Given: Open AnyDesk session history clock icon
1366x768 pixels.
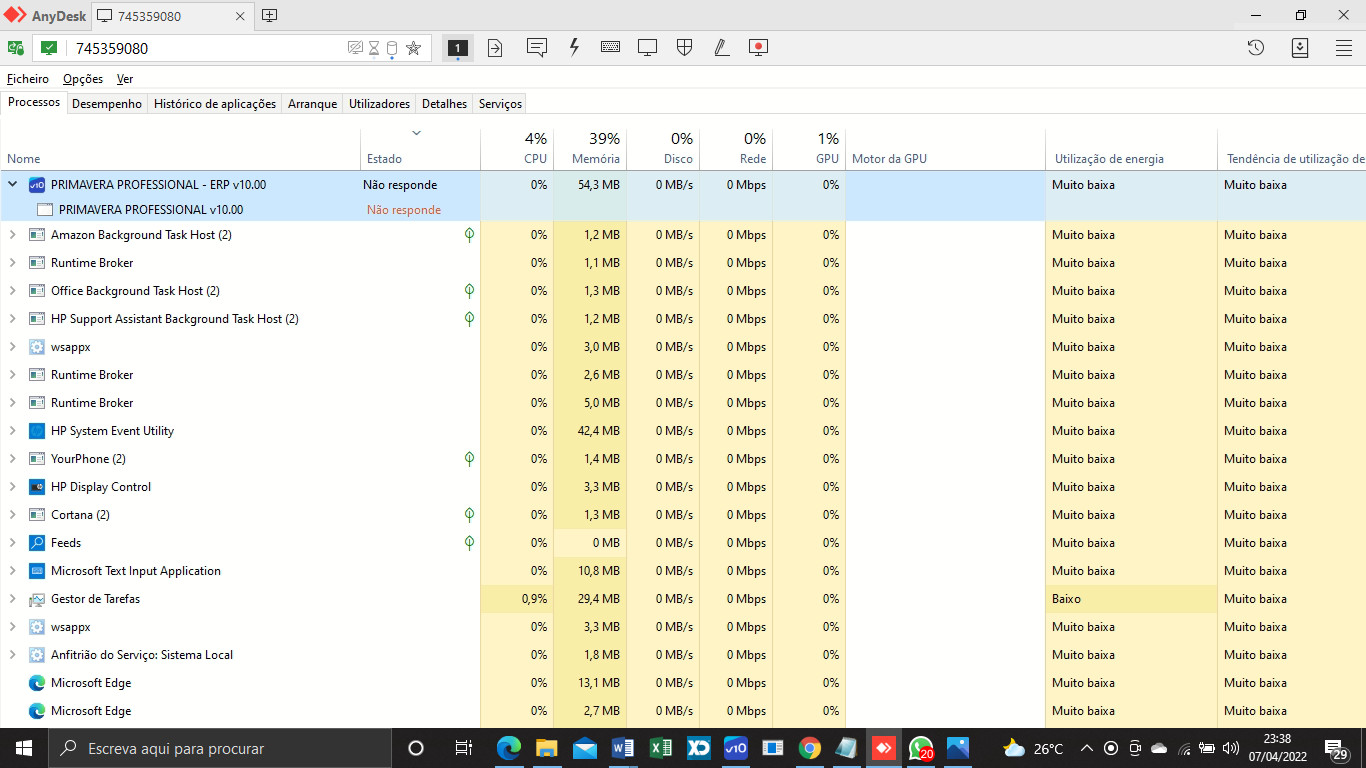Looking at the screenshot, I should pyautogui.click(x=1256, y=48).
